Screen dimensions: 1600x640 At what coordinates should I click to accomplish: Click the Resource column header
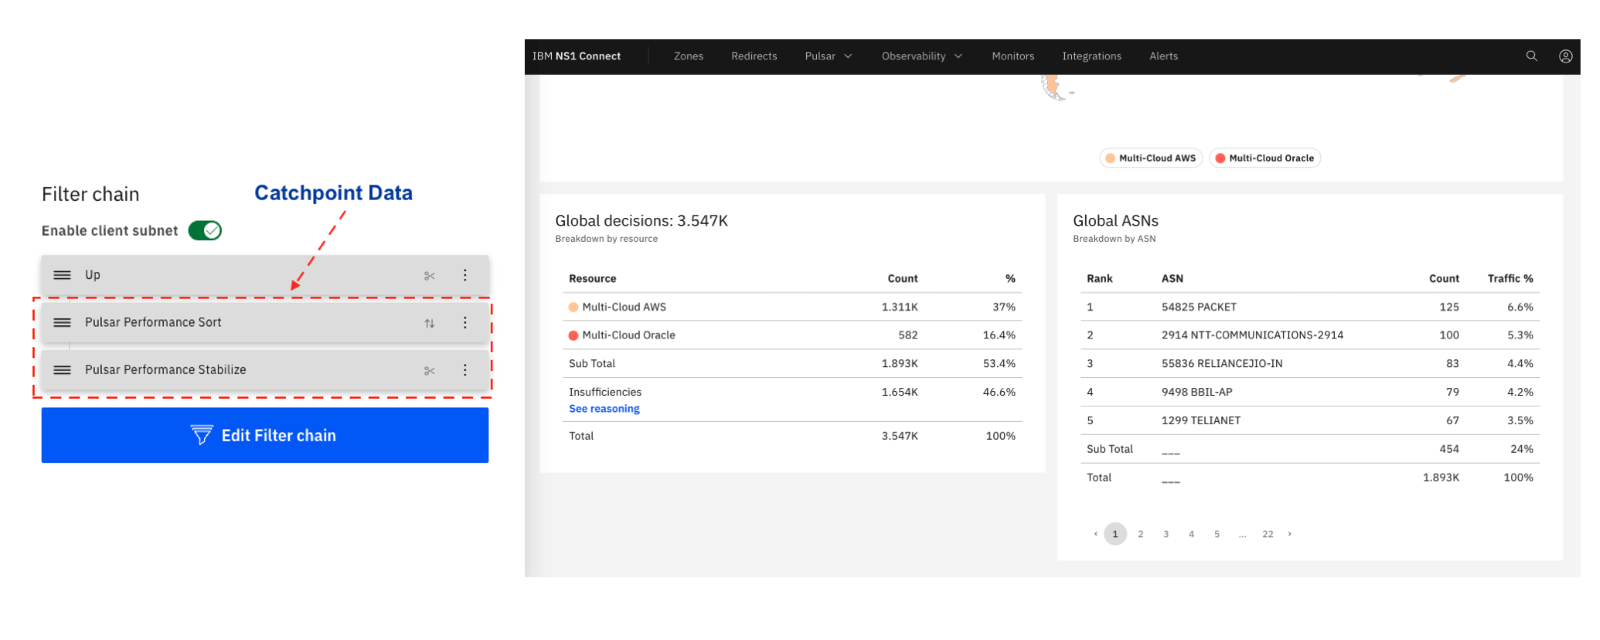click(592, 279)
